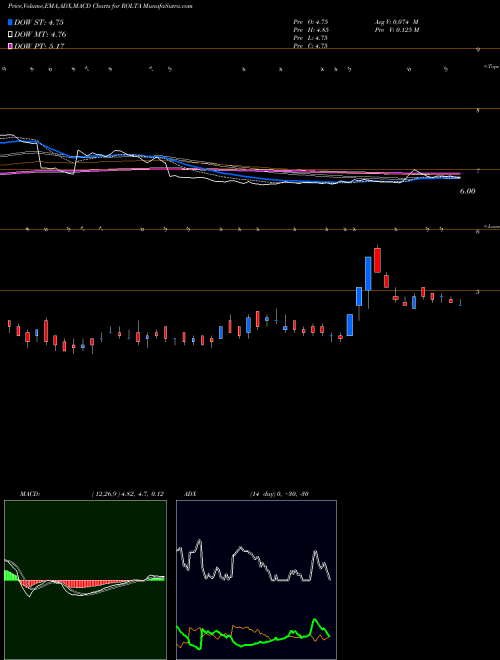The height and width of the screenshot is (660, 500).
Task: Click the y-axis label '9'
Action: [478, 50]
